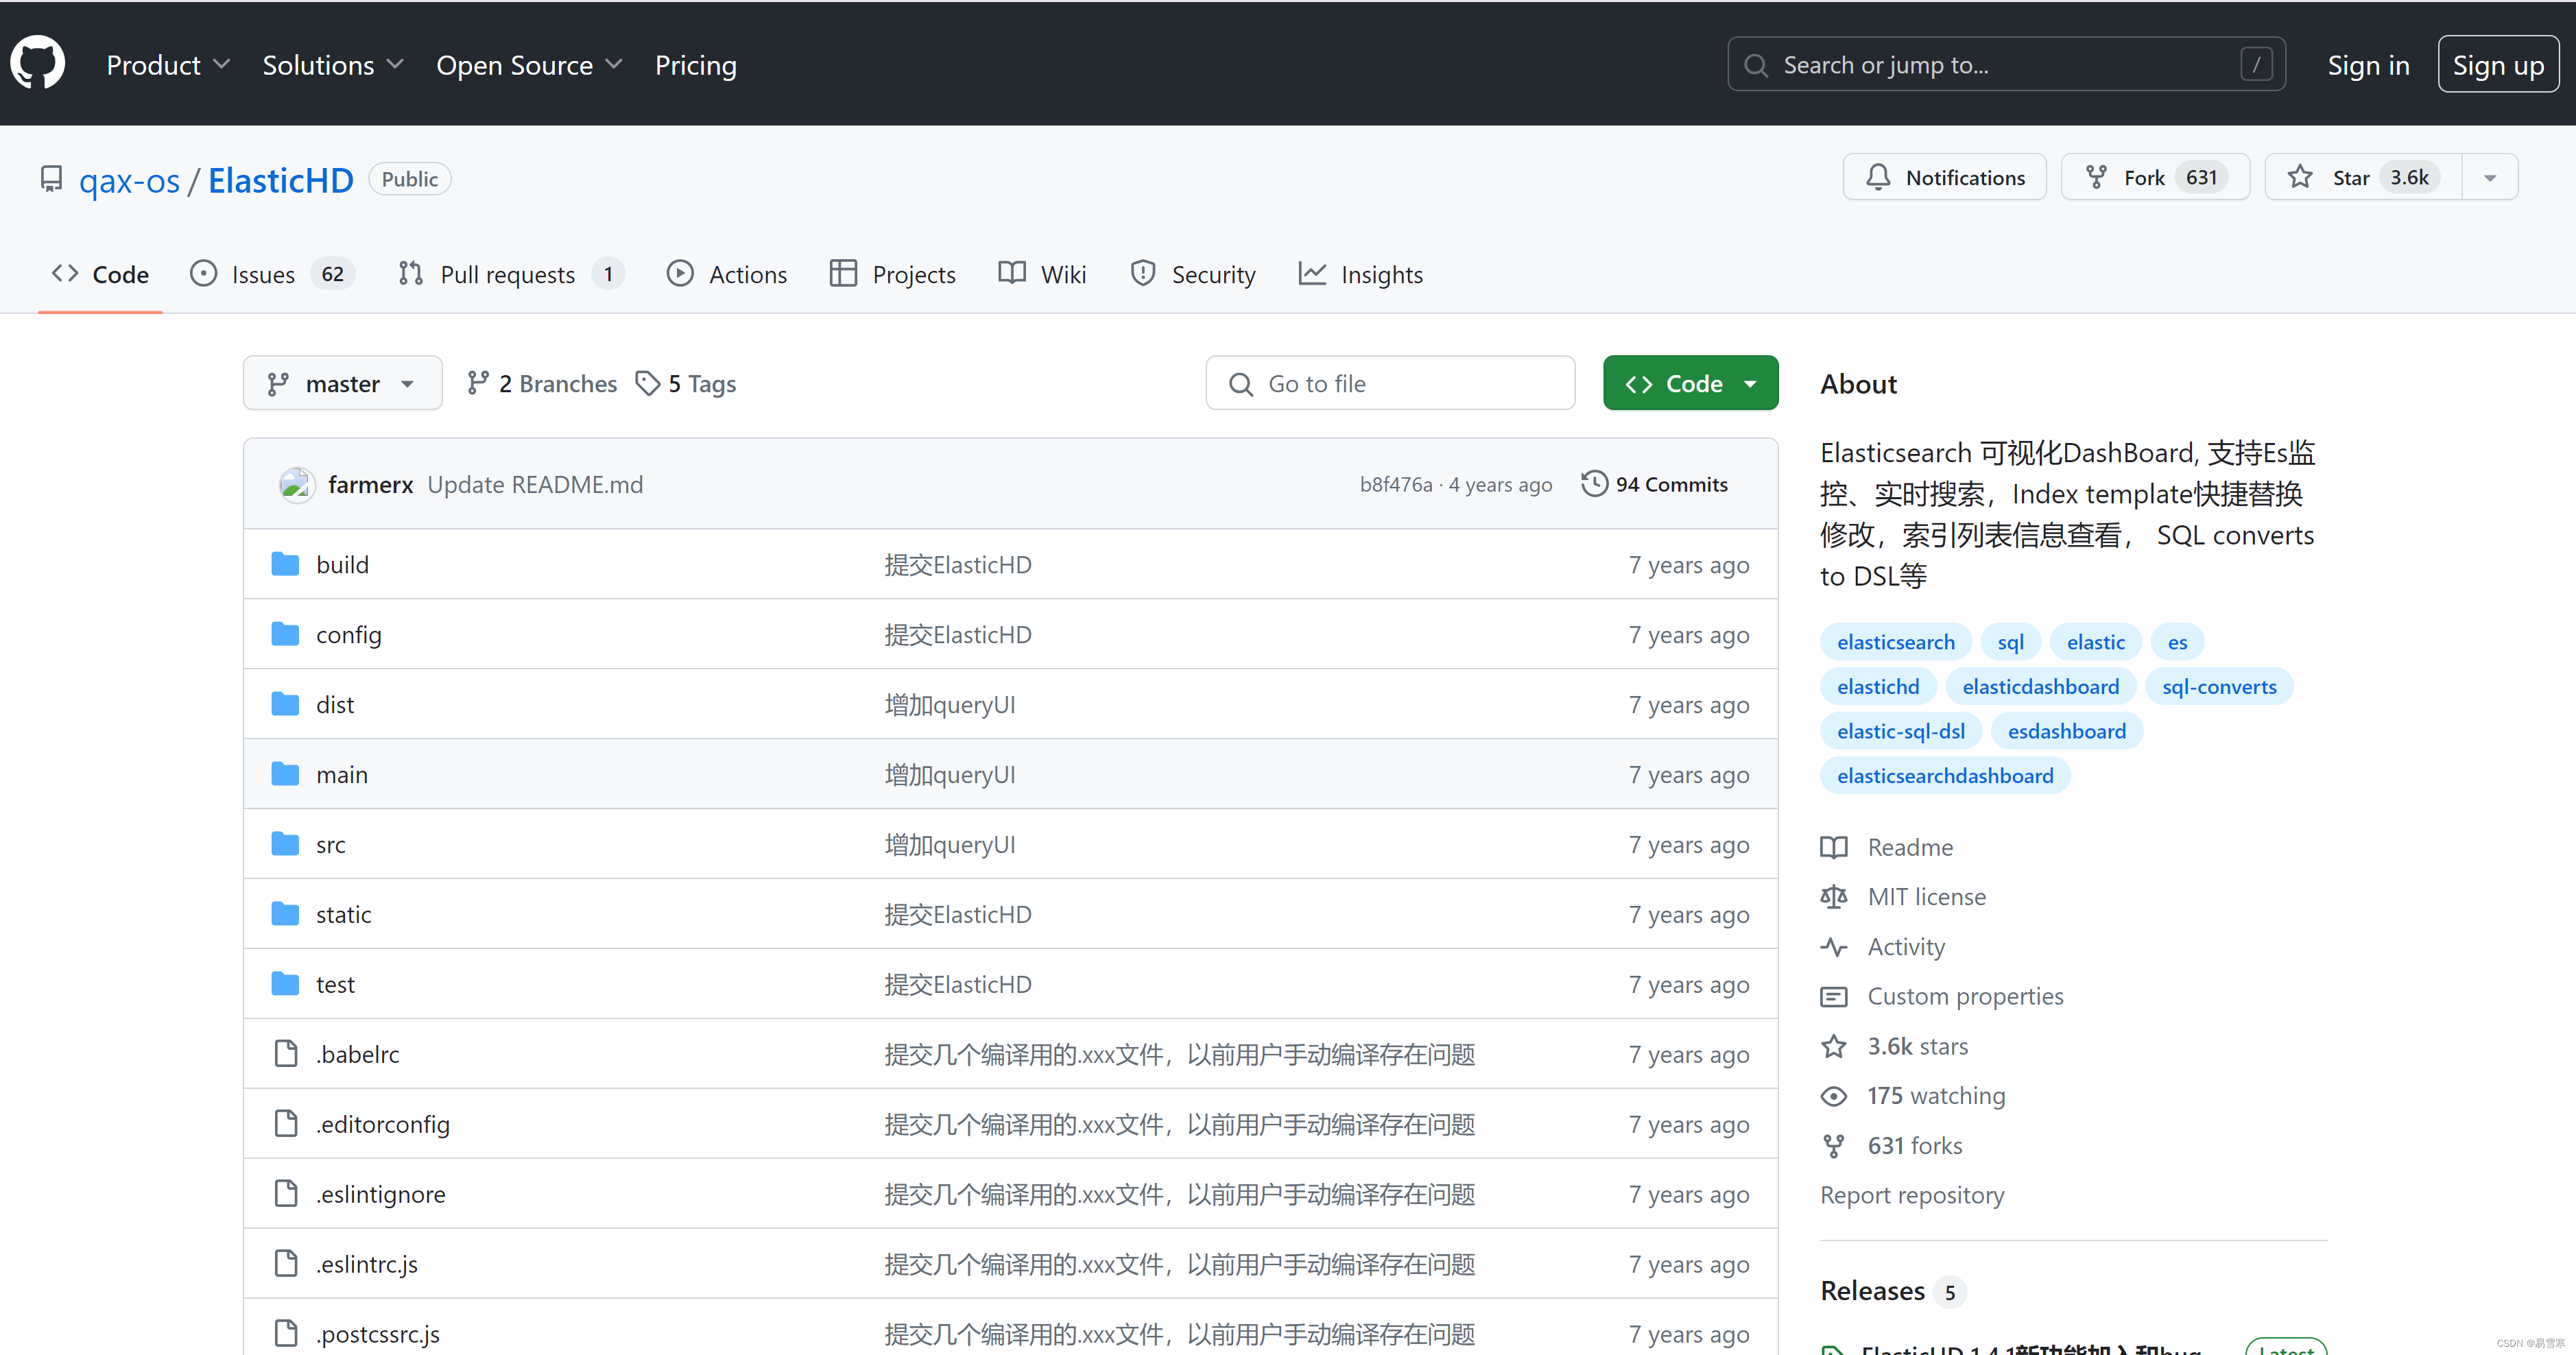The image size is (2576, 1355).
Task: Open the 94 Commits history icon
Action: pos(1594,483)
